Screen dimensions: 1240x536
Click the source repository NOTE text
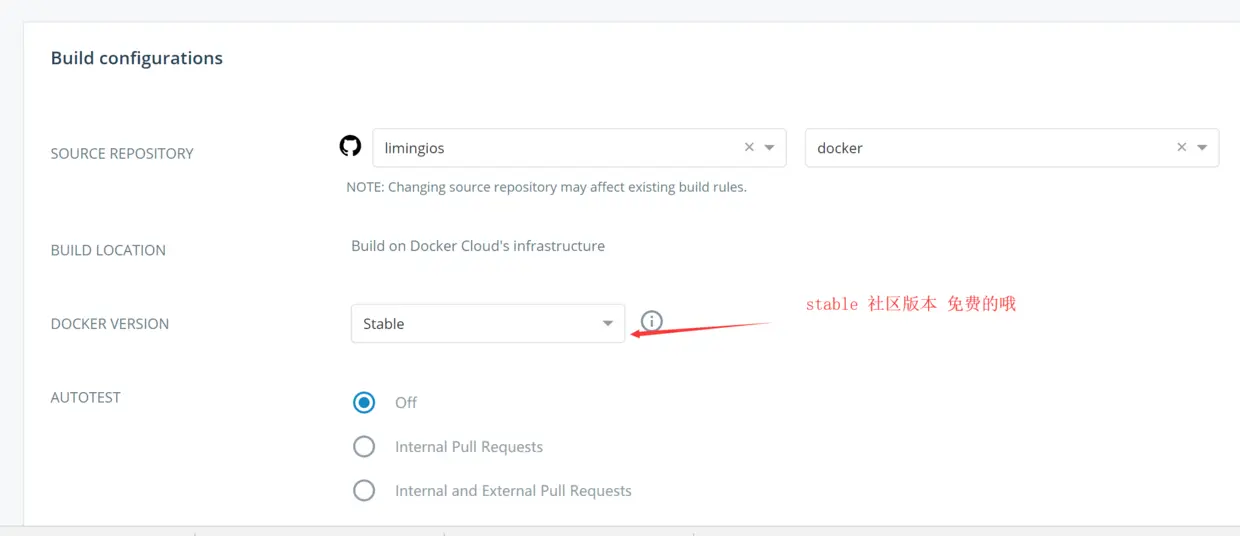coord(546,187)
